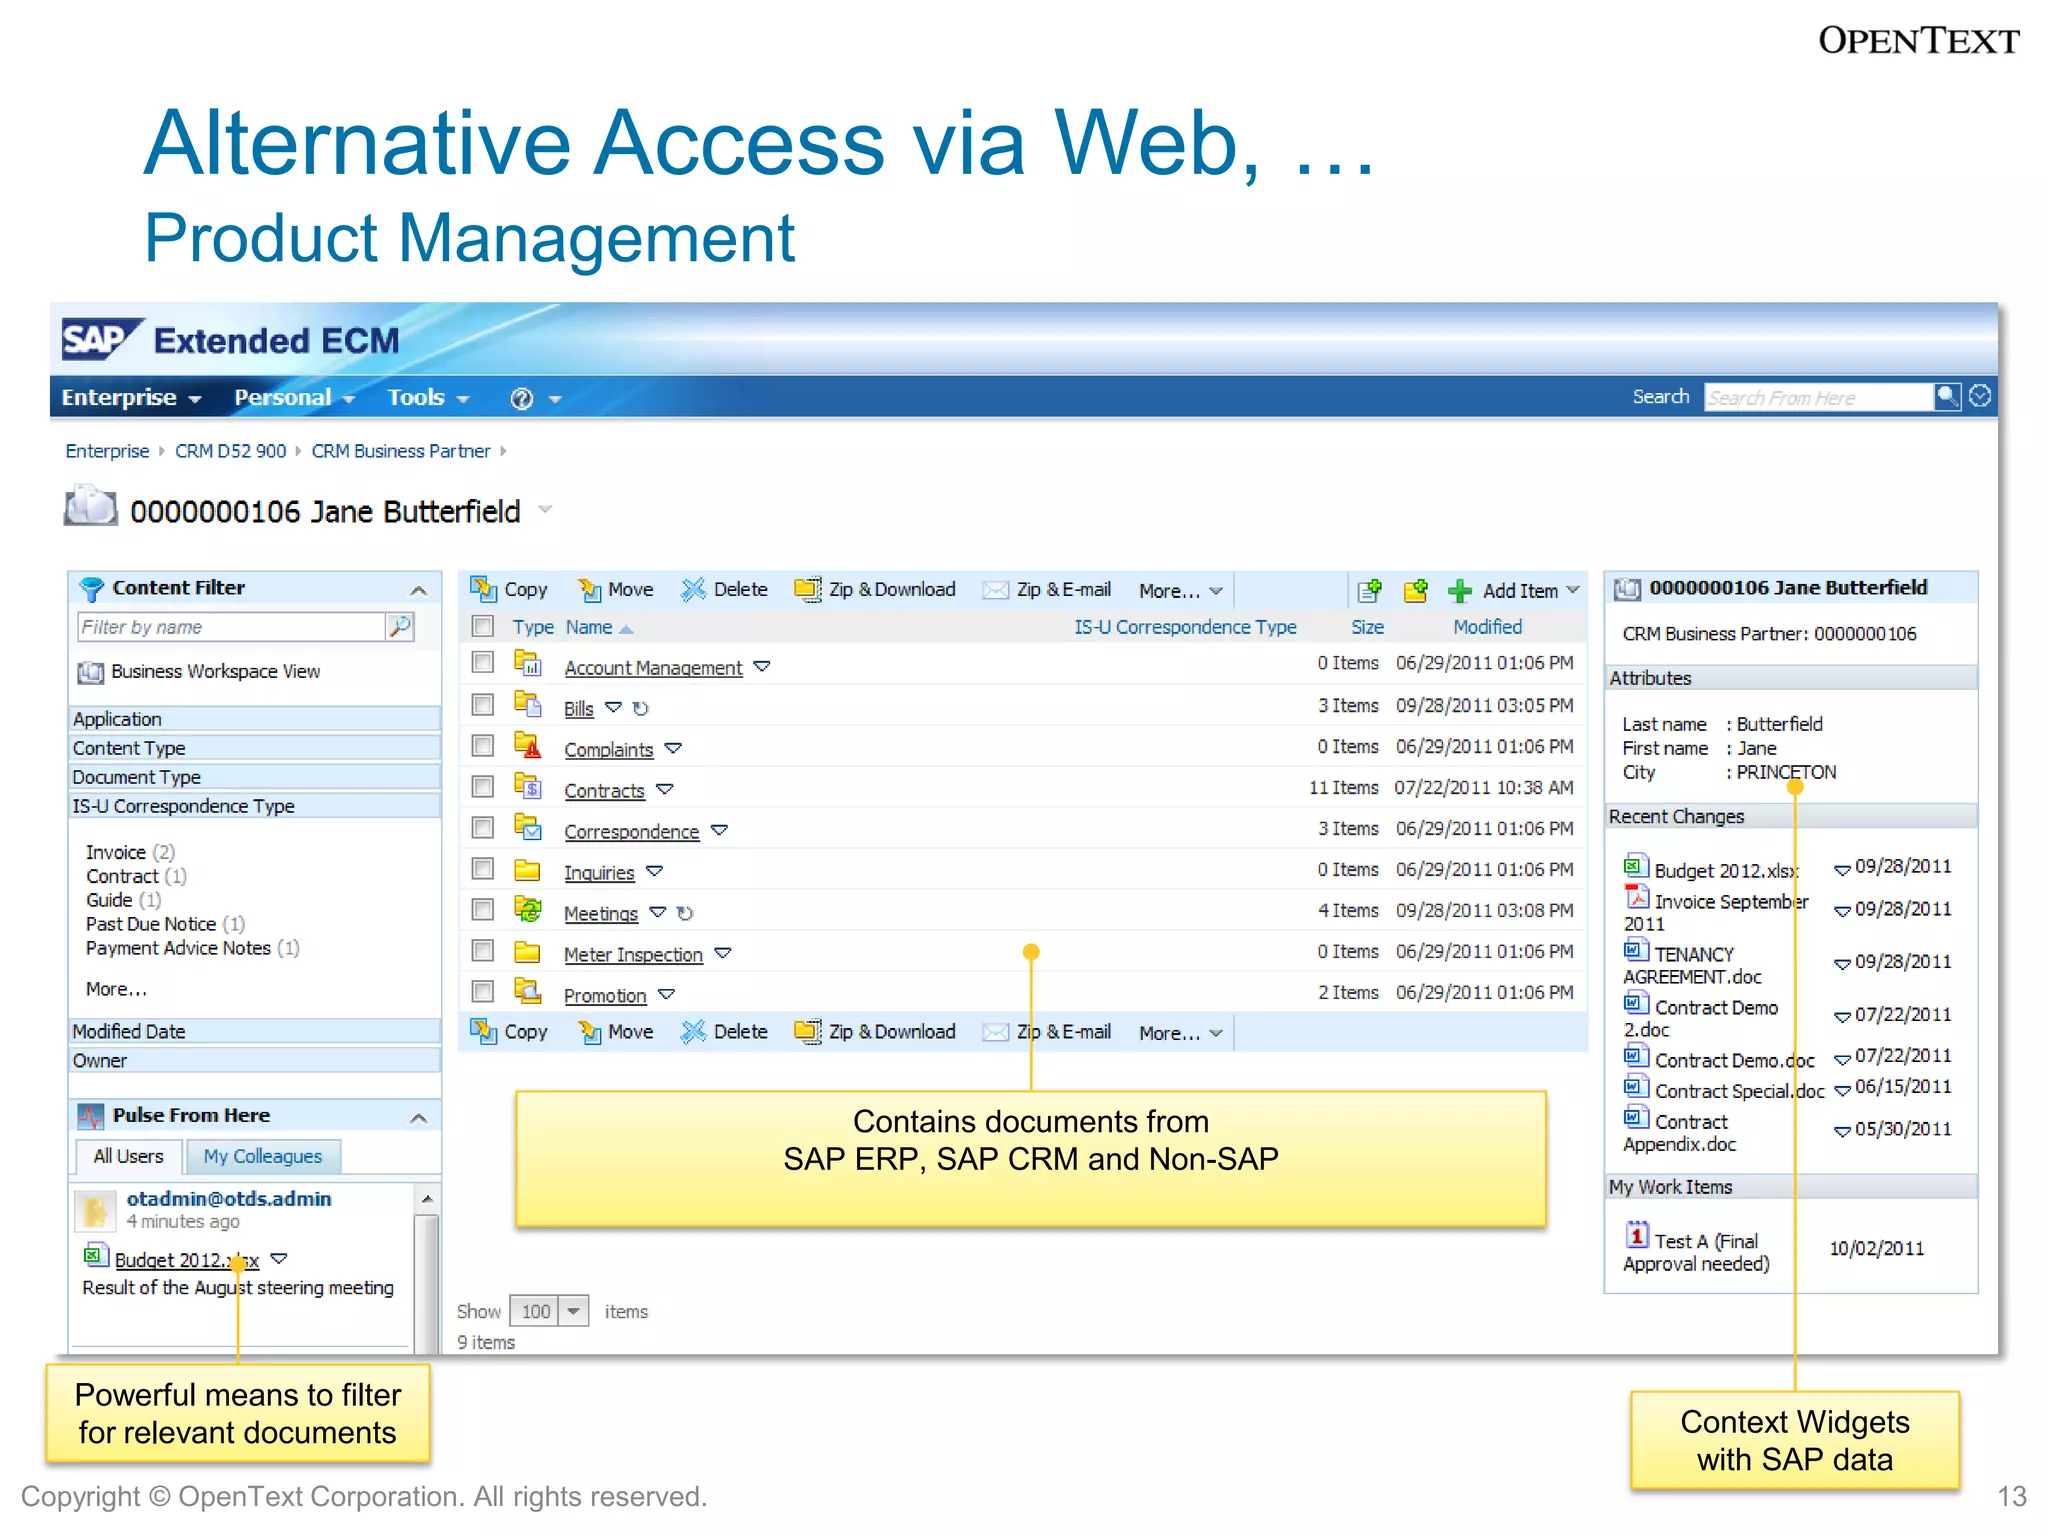Open the Enterprise menu
This screenshot has height=1536, width=2048.
point(131,398)
